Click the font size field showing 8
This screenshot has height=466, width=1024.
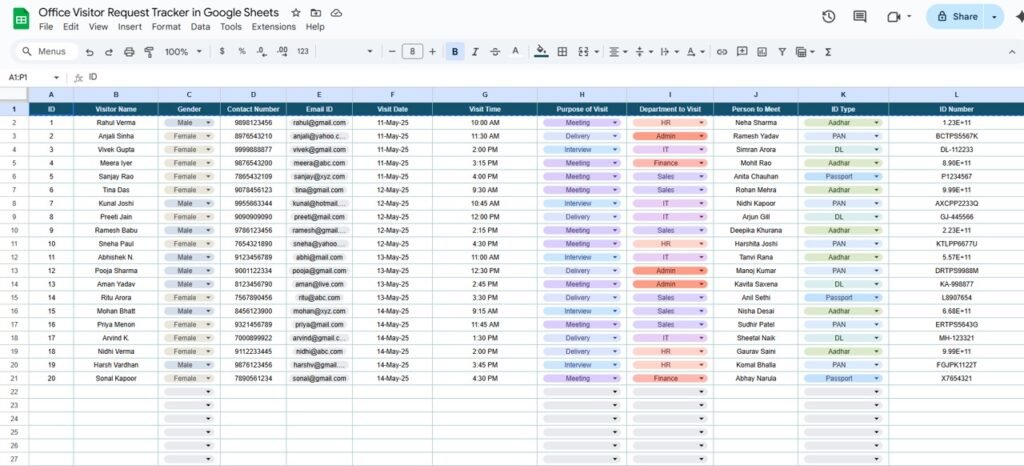pyautogui.click(x=412, y=51)
